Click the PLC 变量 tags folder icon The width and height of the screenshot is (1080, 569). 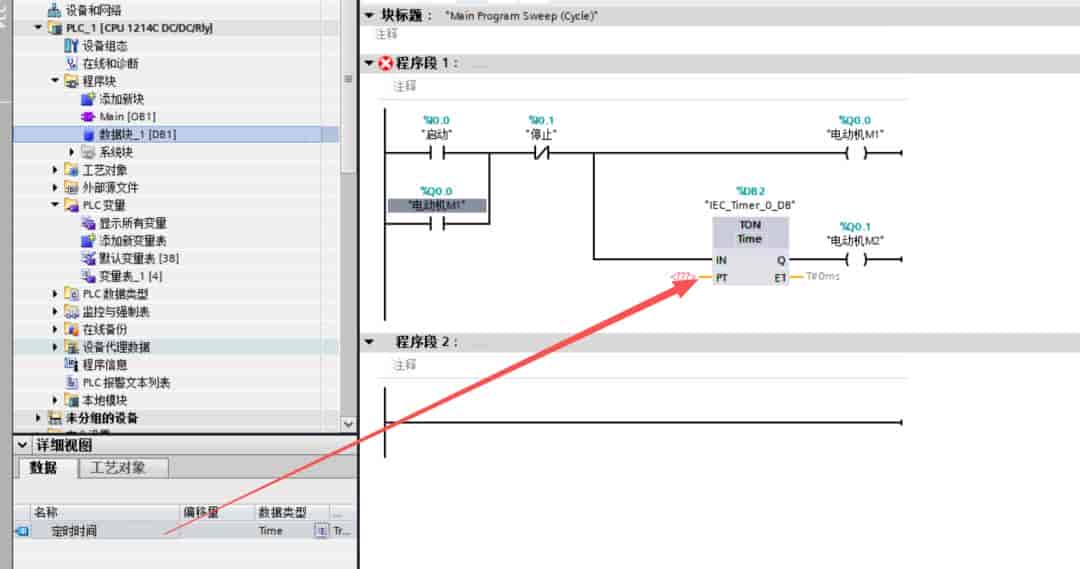pos(71,205)
